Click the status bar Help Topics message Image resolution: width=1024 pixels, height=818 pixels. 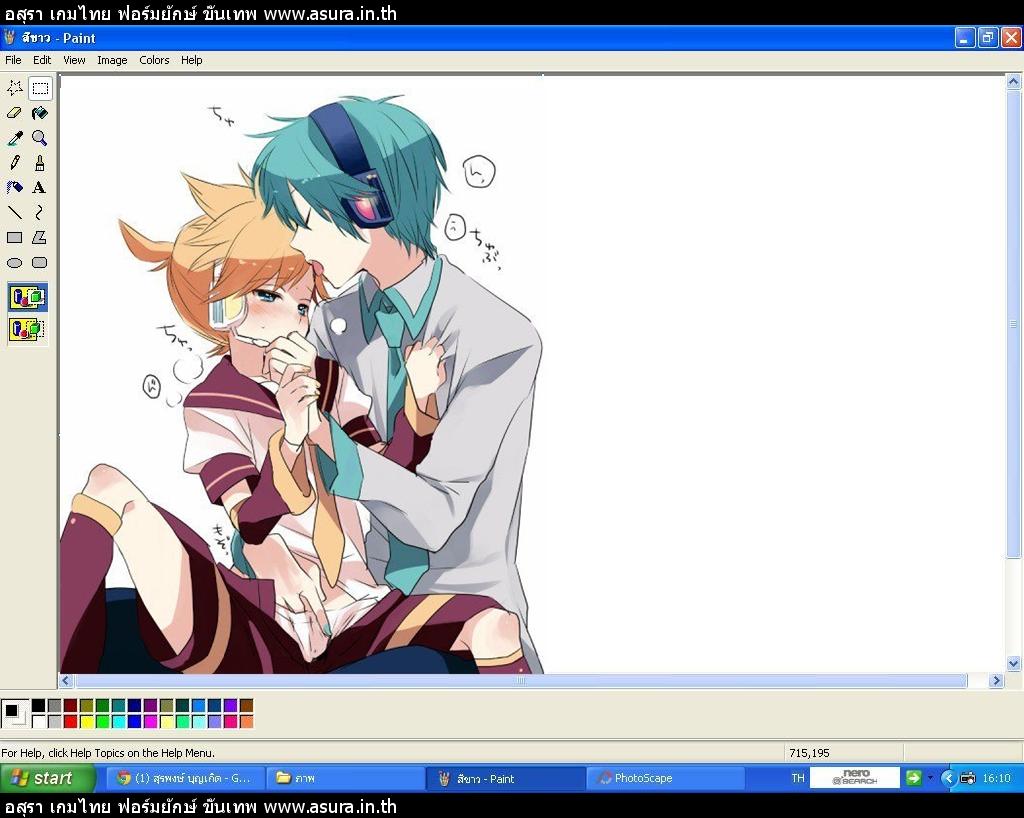point(108,753)
